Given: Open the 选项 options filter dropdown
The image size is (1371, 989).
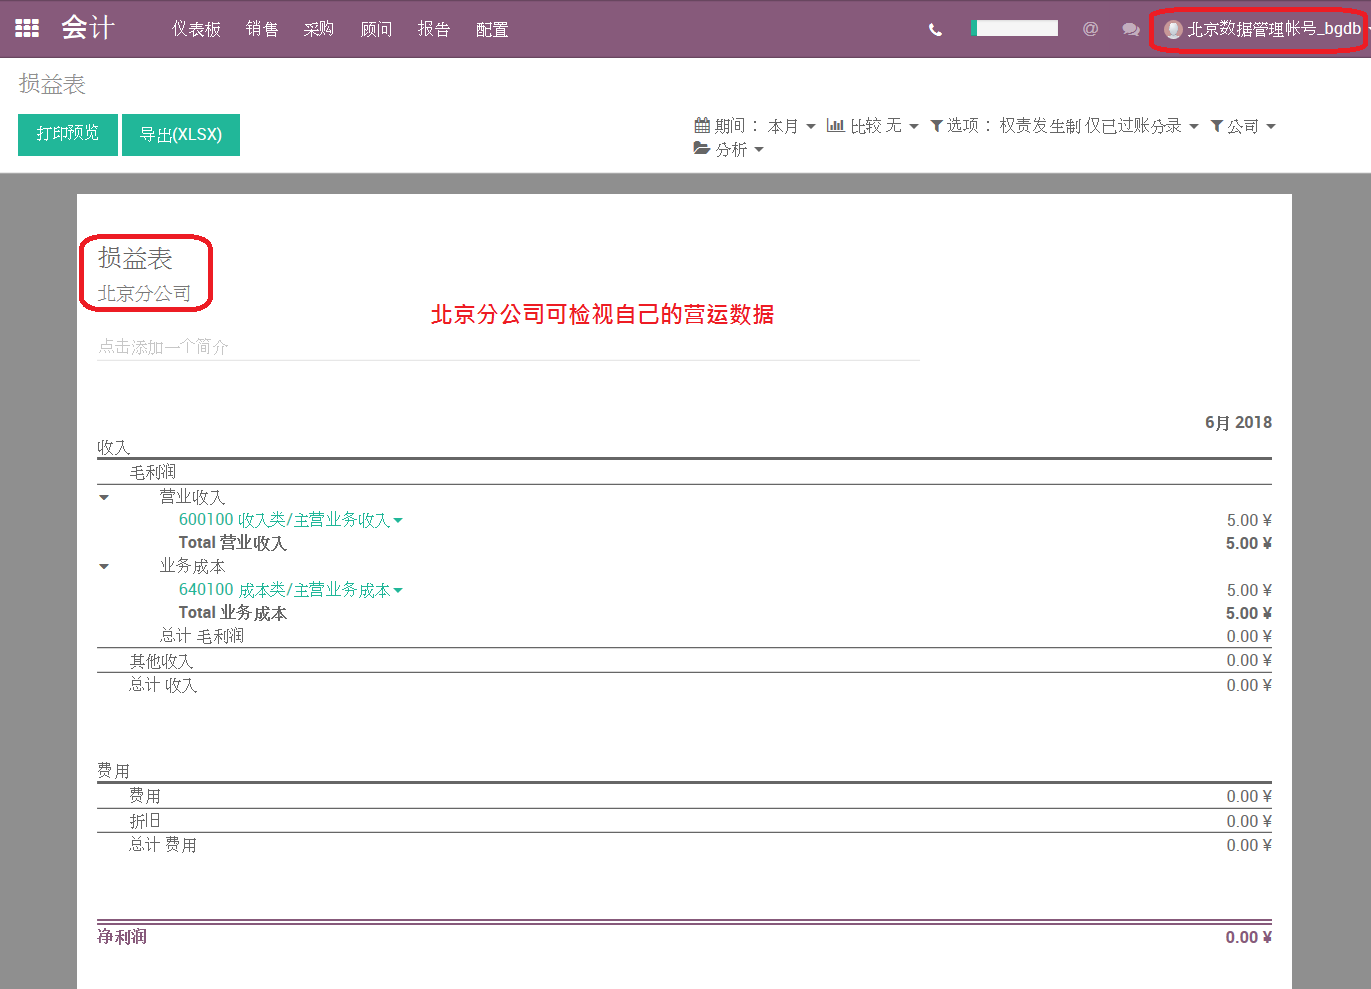Looking at the screenshot, I should pos(1064,126).
